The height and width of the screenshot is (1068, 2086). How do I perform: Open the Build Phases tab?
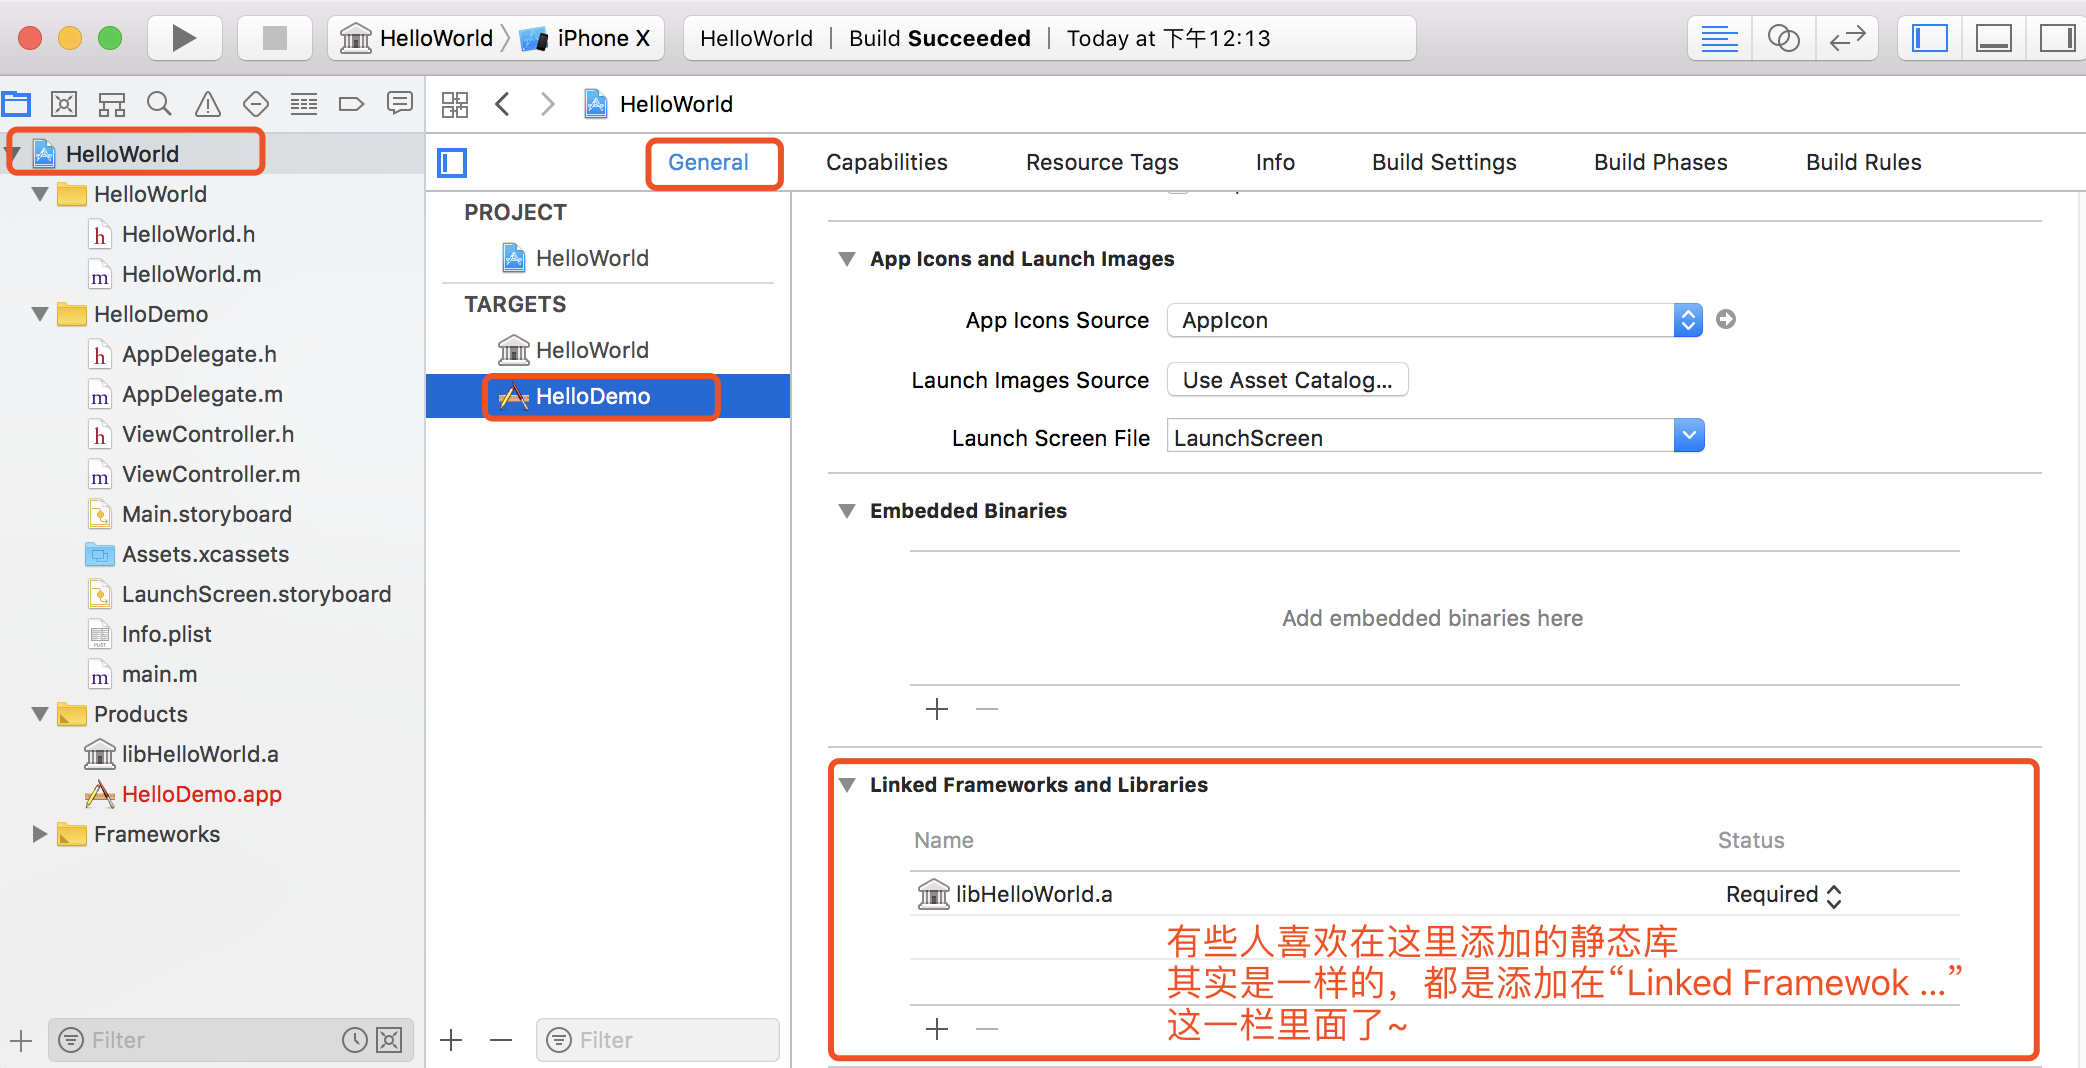pos(1661,162)
